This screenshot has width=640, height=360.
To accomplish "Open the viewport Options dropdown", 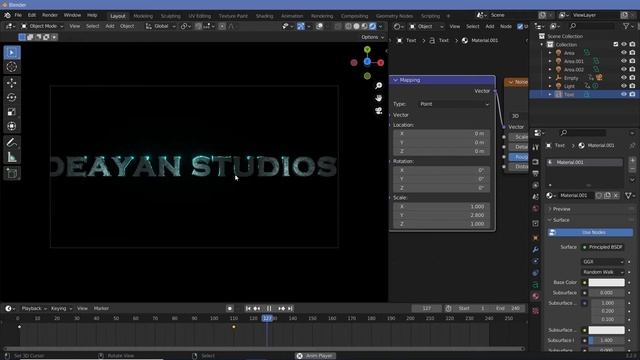I will [x=373, y=37].
